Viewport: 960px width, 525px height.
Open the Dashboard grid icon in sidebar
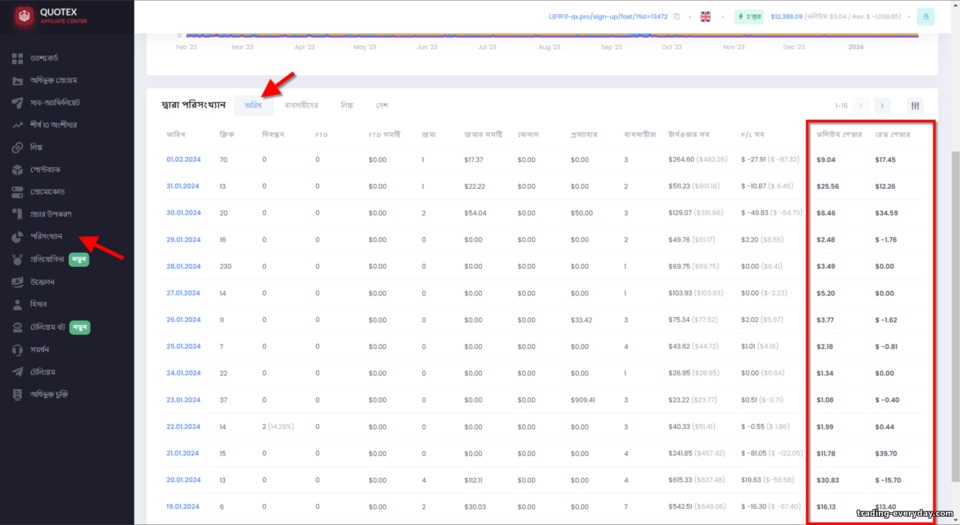(17, 58)
